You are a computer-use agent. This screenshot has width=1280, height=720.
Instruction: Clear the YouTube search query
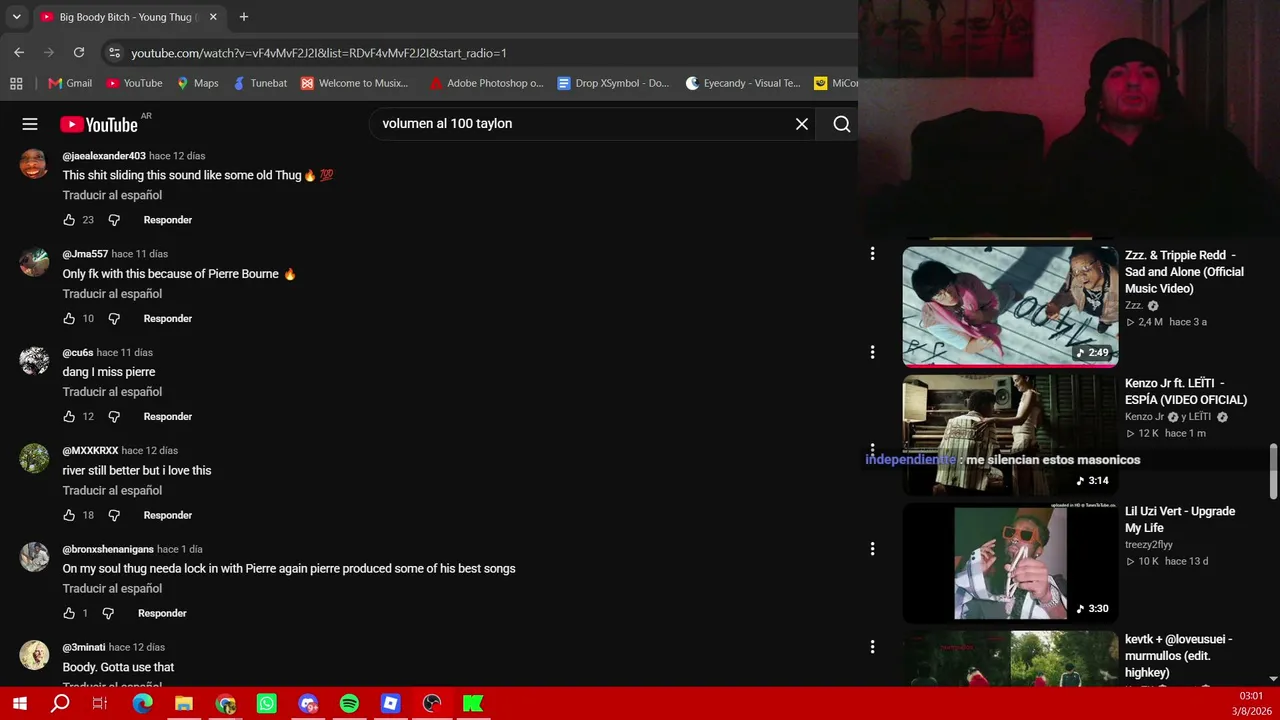coord(802,124)
